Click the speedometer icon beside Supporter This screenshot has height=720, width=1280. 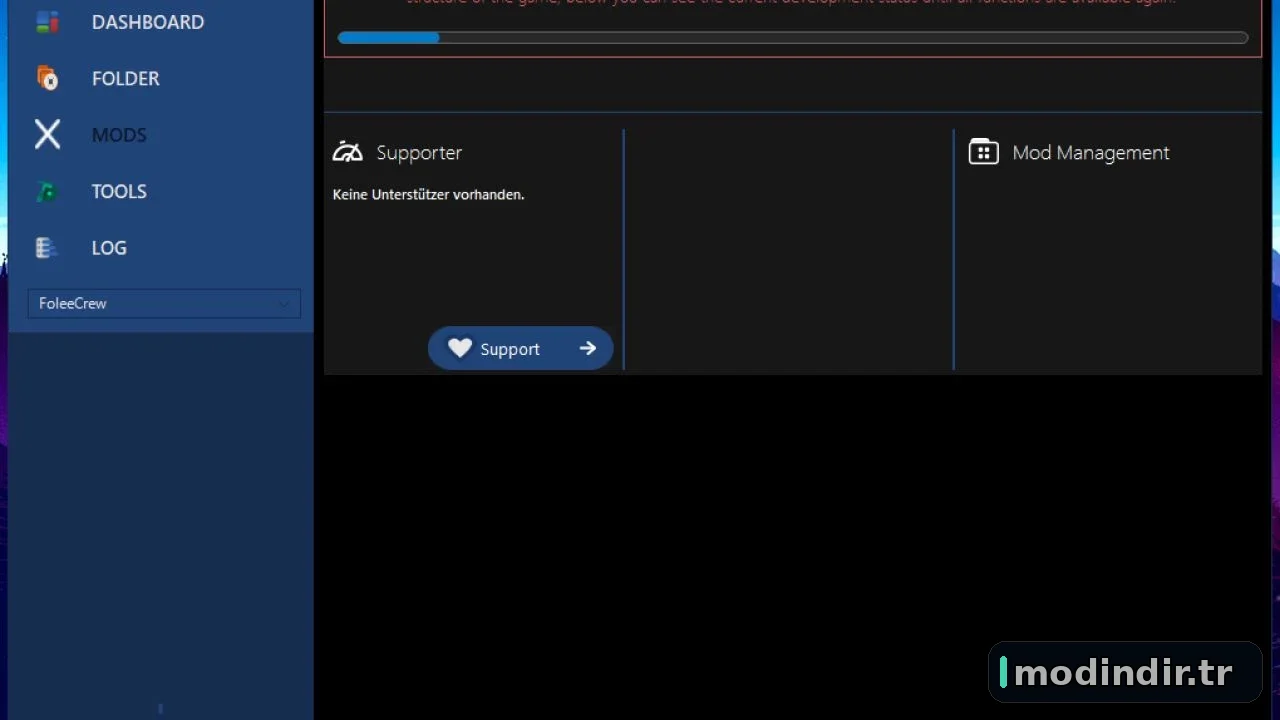348,152
